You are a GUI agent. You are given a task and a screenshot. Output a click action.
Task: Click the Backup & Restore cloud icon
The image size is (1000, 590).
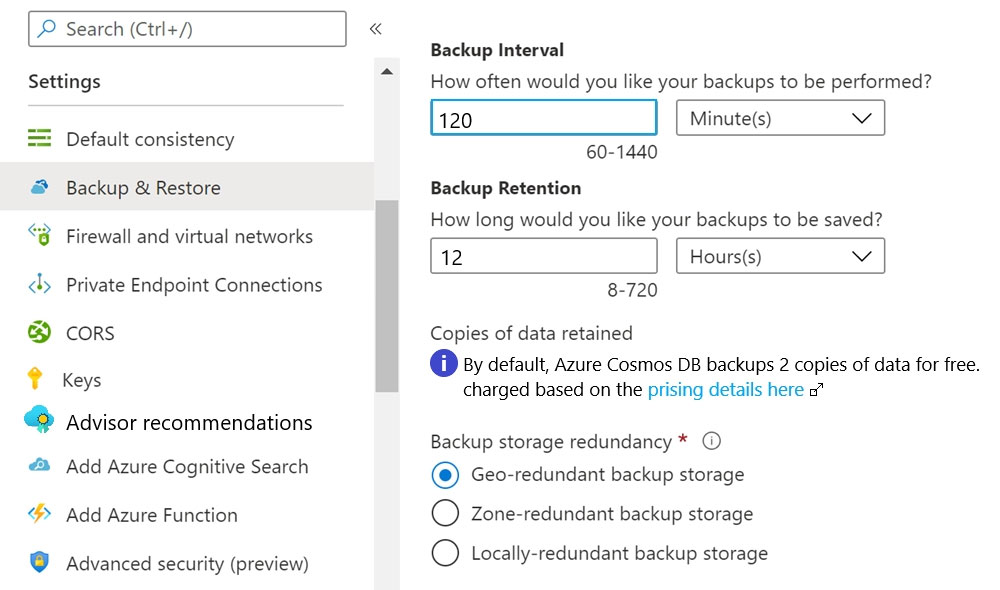coord(40,187)
